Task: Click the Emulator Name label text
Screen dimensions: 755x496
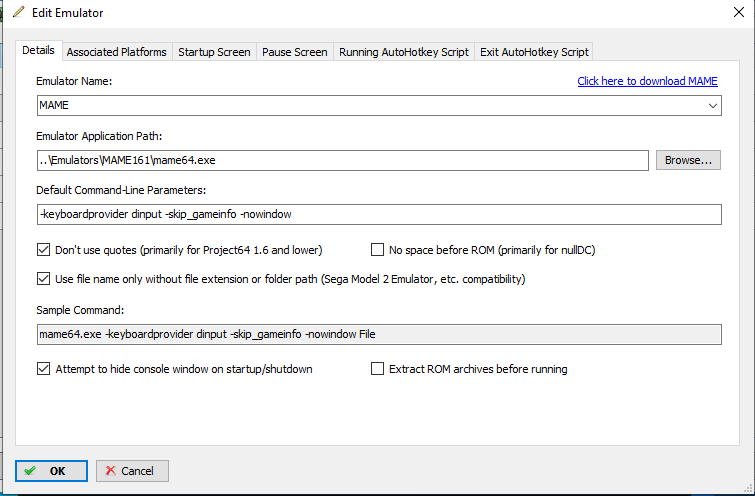Action: pos(74,81)
